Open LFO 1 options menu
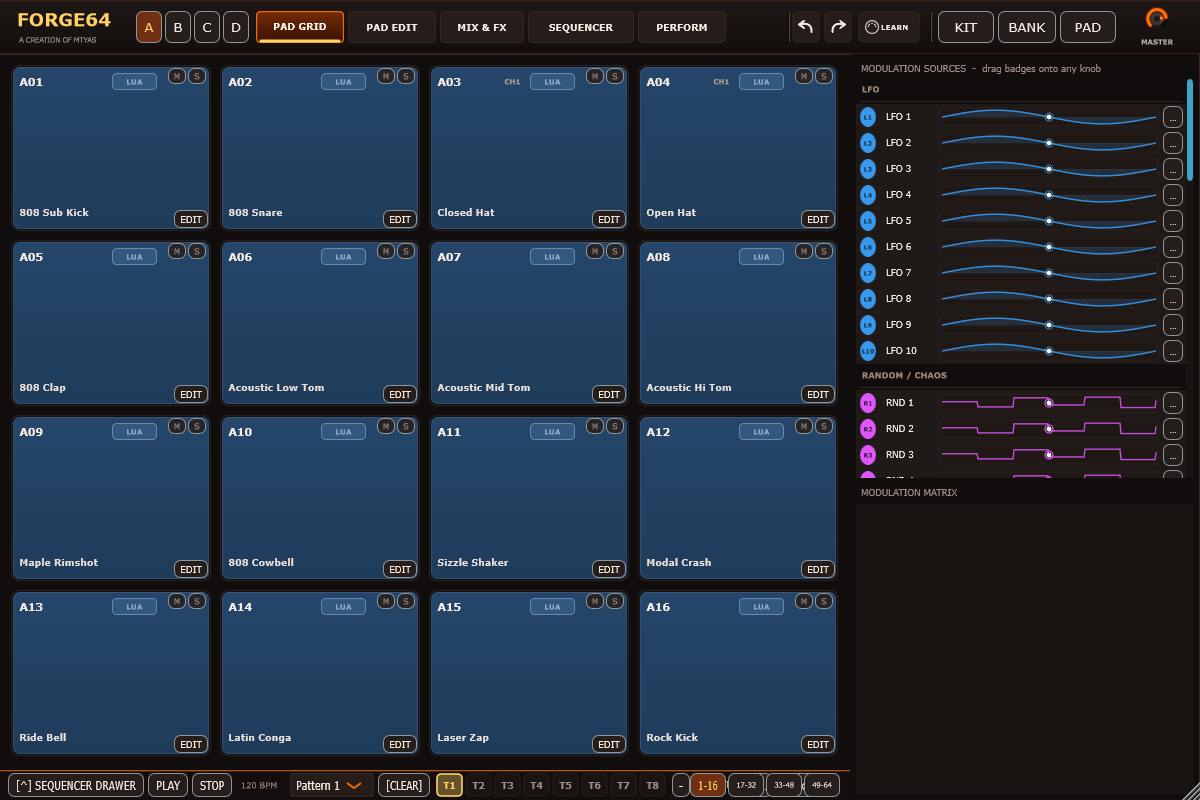Viewport: 1200px width, 800px height. point(1173,117)
